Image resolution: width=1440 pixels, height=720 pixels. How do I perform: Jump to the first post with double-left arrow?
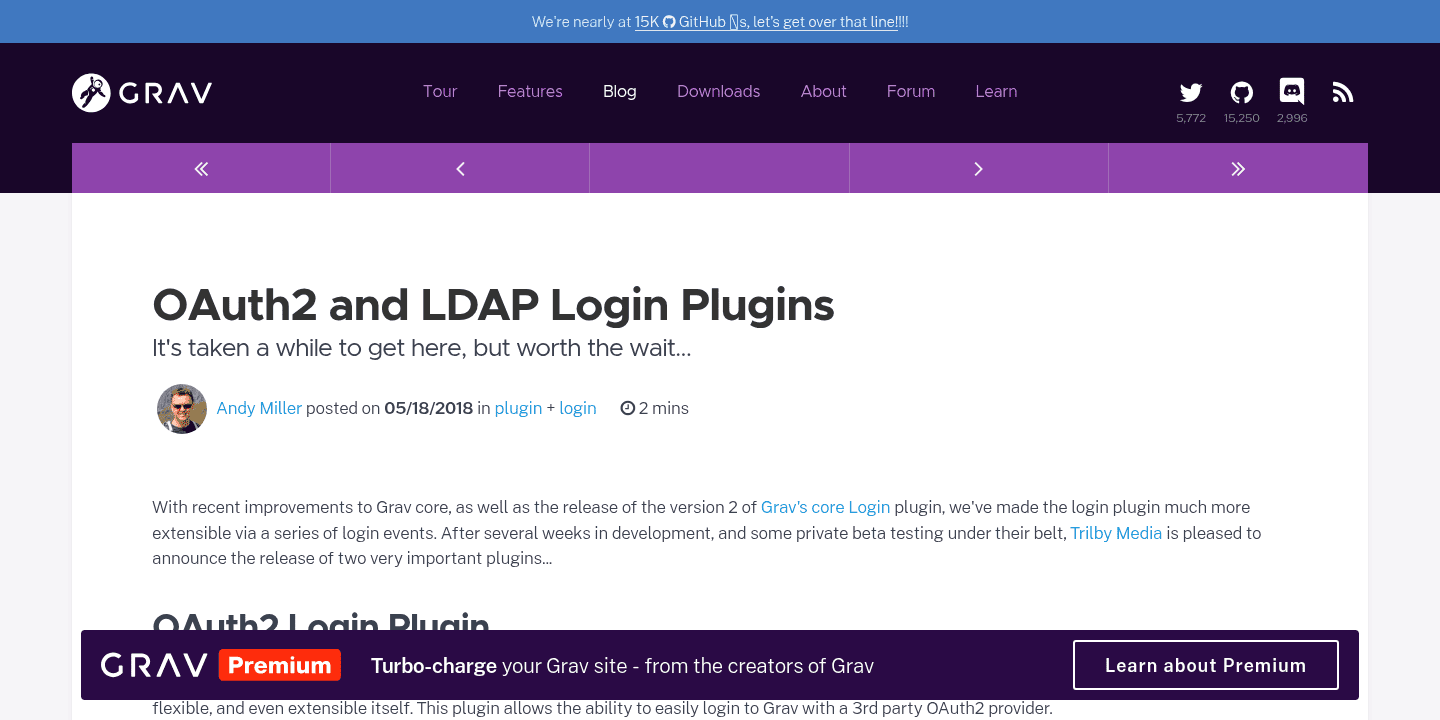[x=200, y=168]
